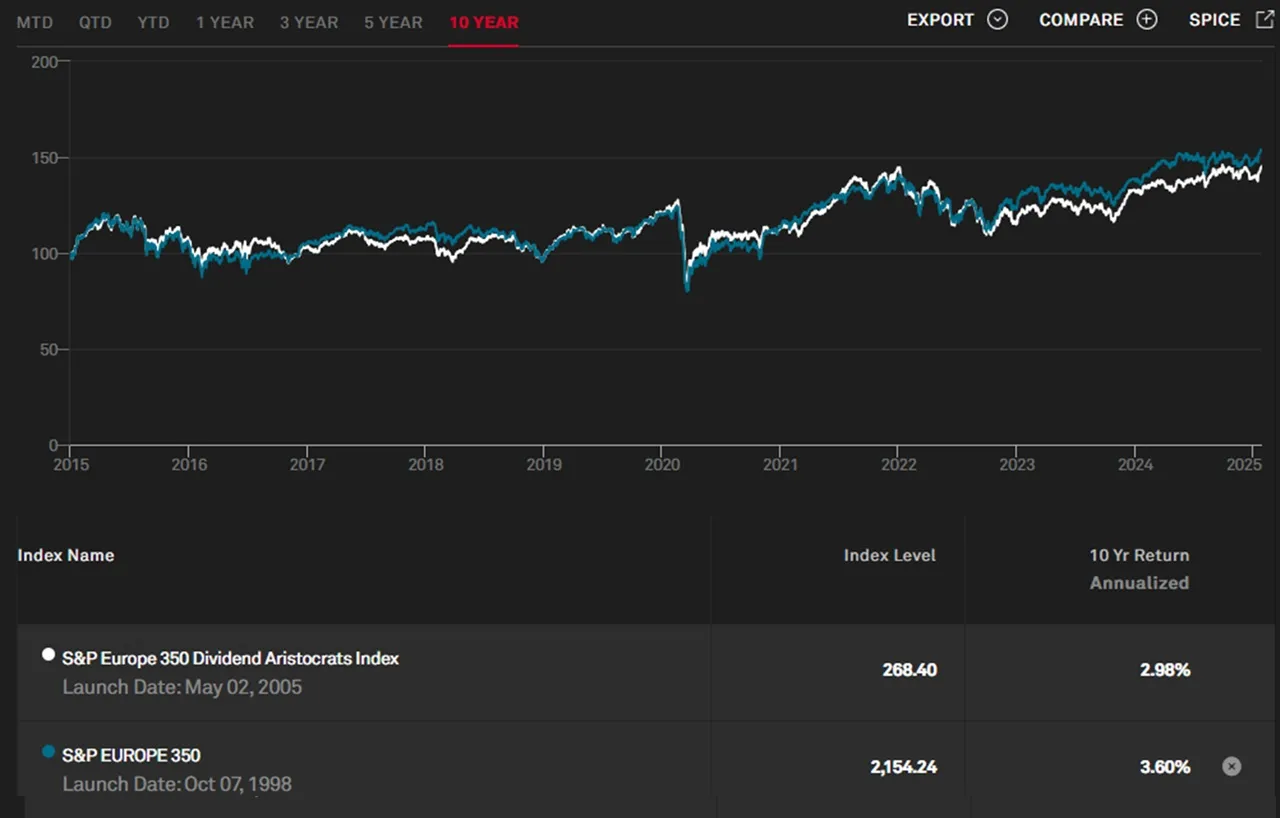
Task: Expand the export chevron circle icon
Action: coord(997,20)
